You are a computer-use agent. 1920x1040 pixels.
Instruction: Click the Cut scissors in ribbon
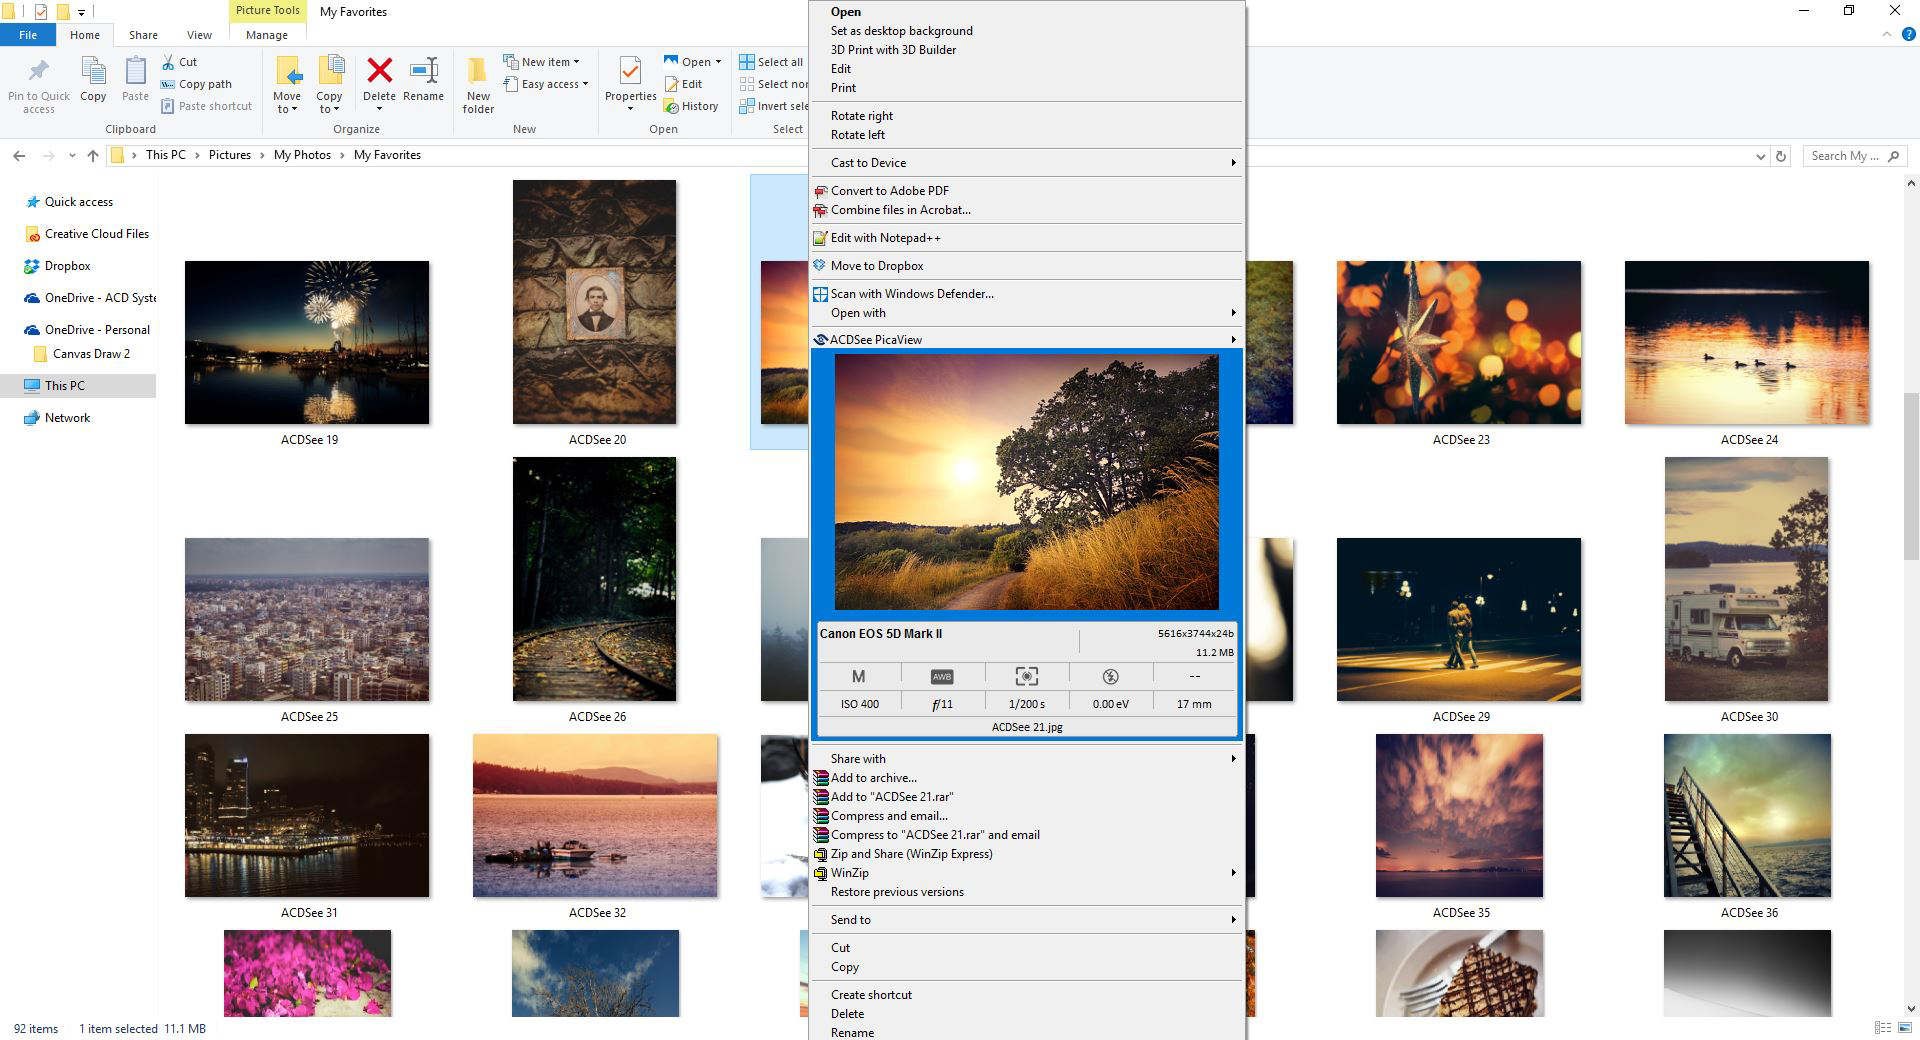click(169, 62)
